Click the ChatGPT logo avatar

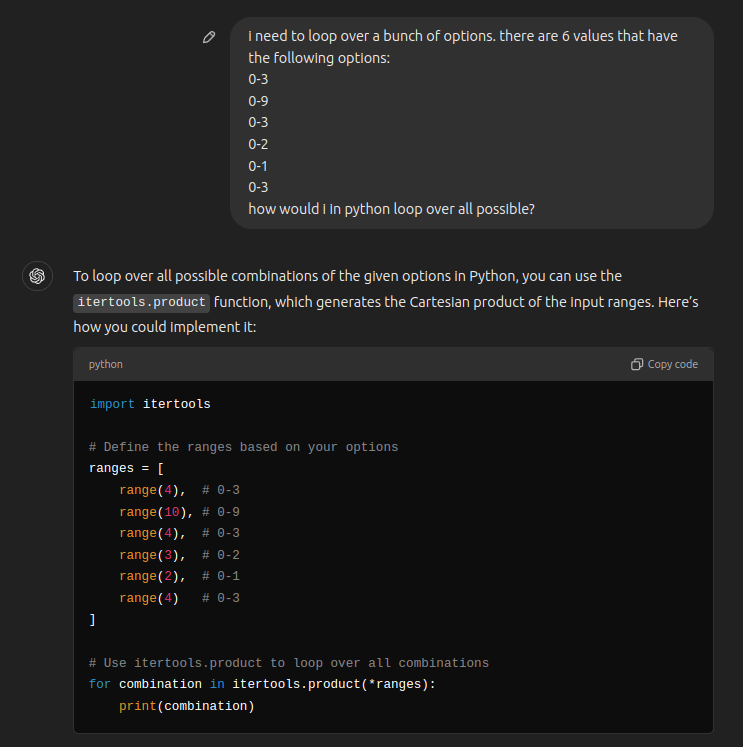[x=38, y=276]
